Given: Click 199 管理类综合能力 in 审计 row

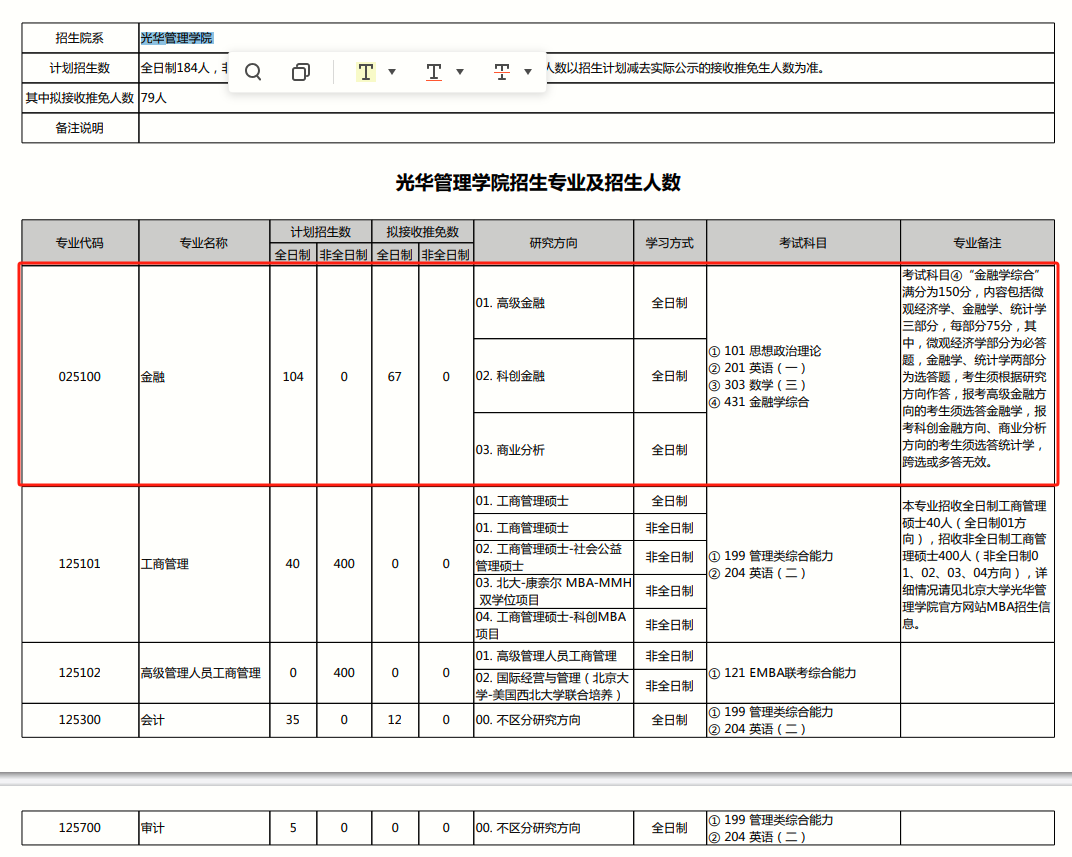Looking at the screenshot, I should pos(772,819).
